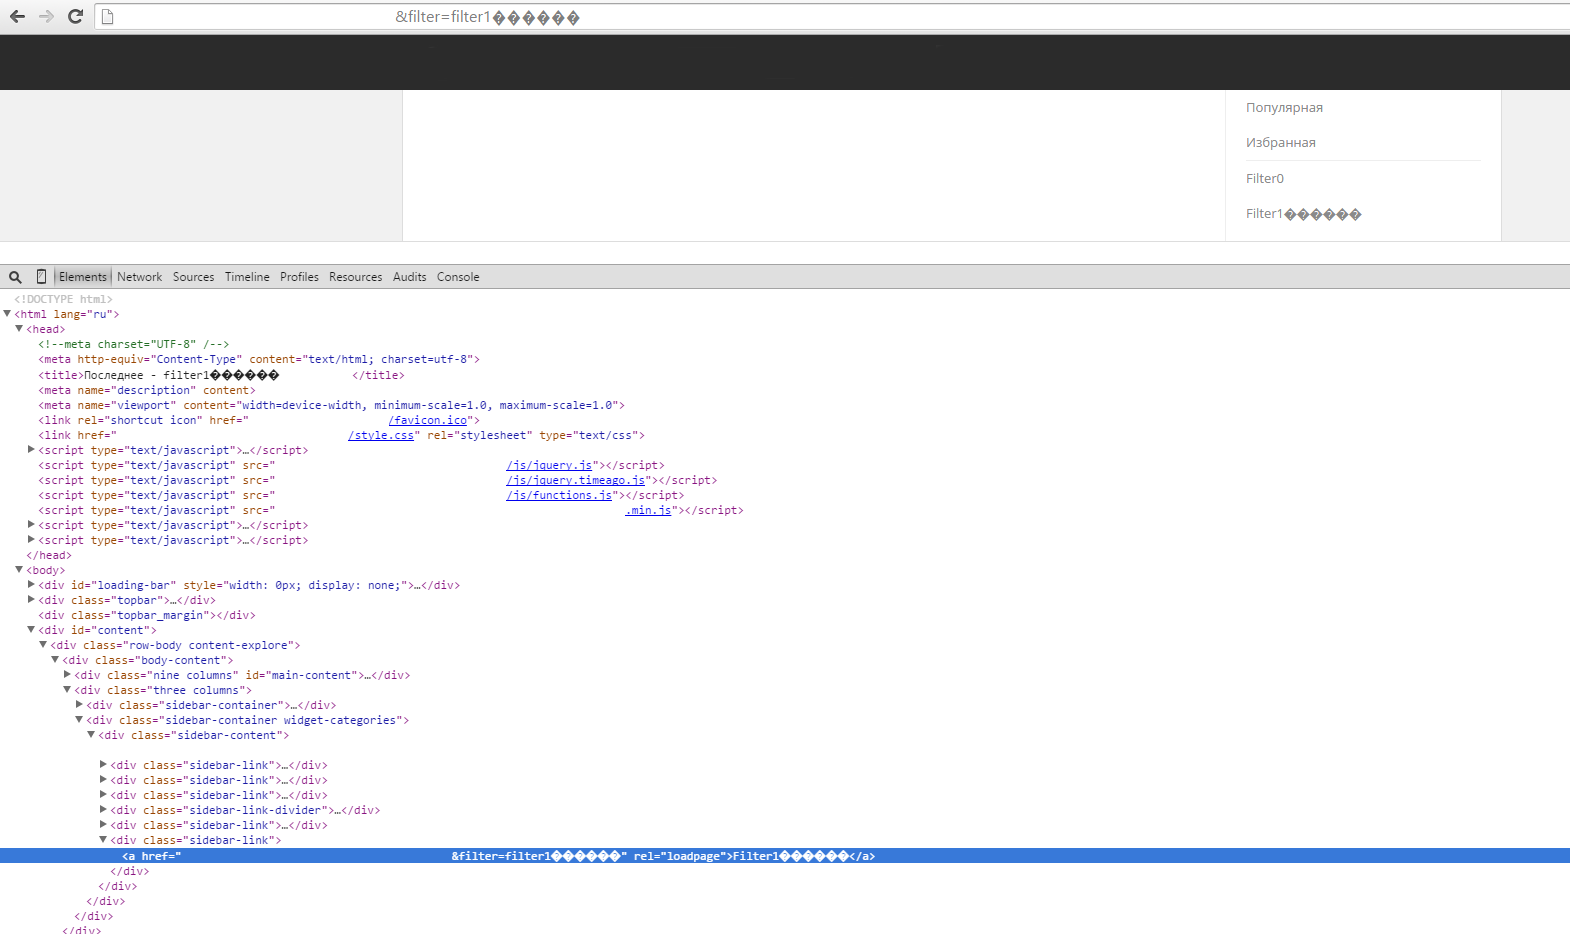
Task: Open the Resources tab
Action: point(355,277)
